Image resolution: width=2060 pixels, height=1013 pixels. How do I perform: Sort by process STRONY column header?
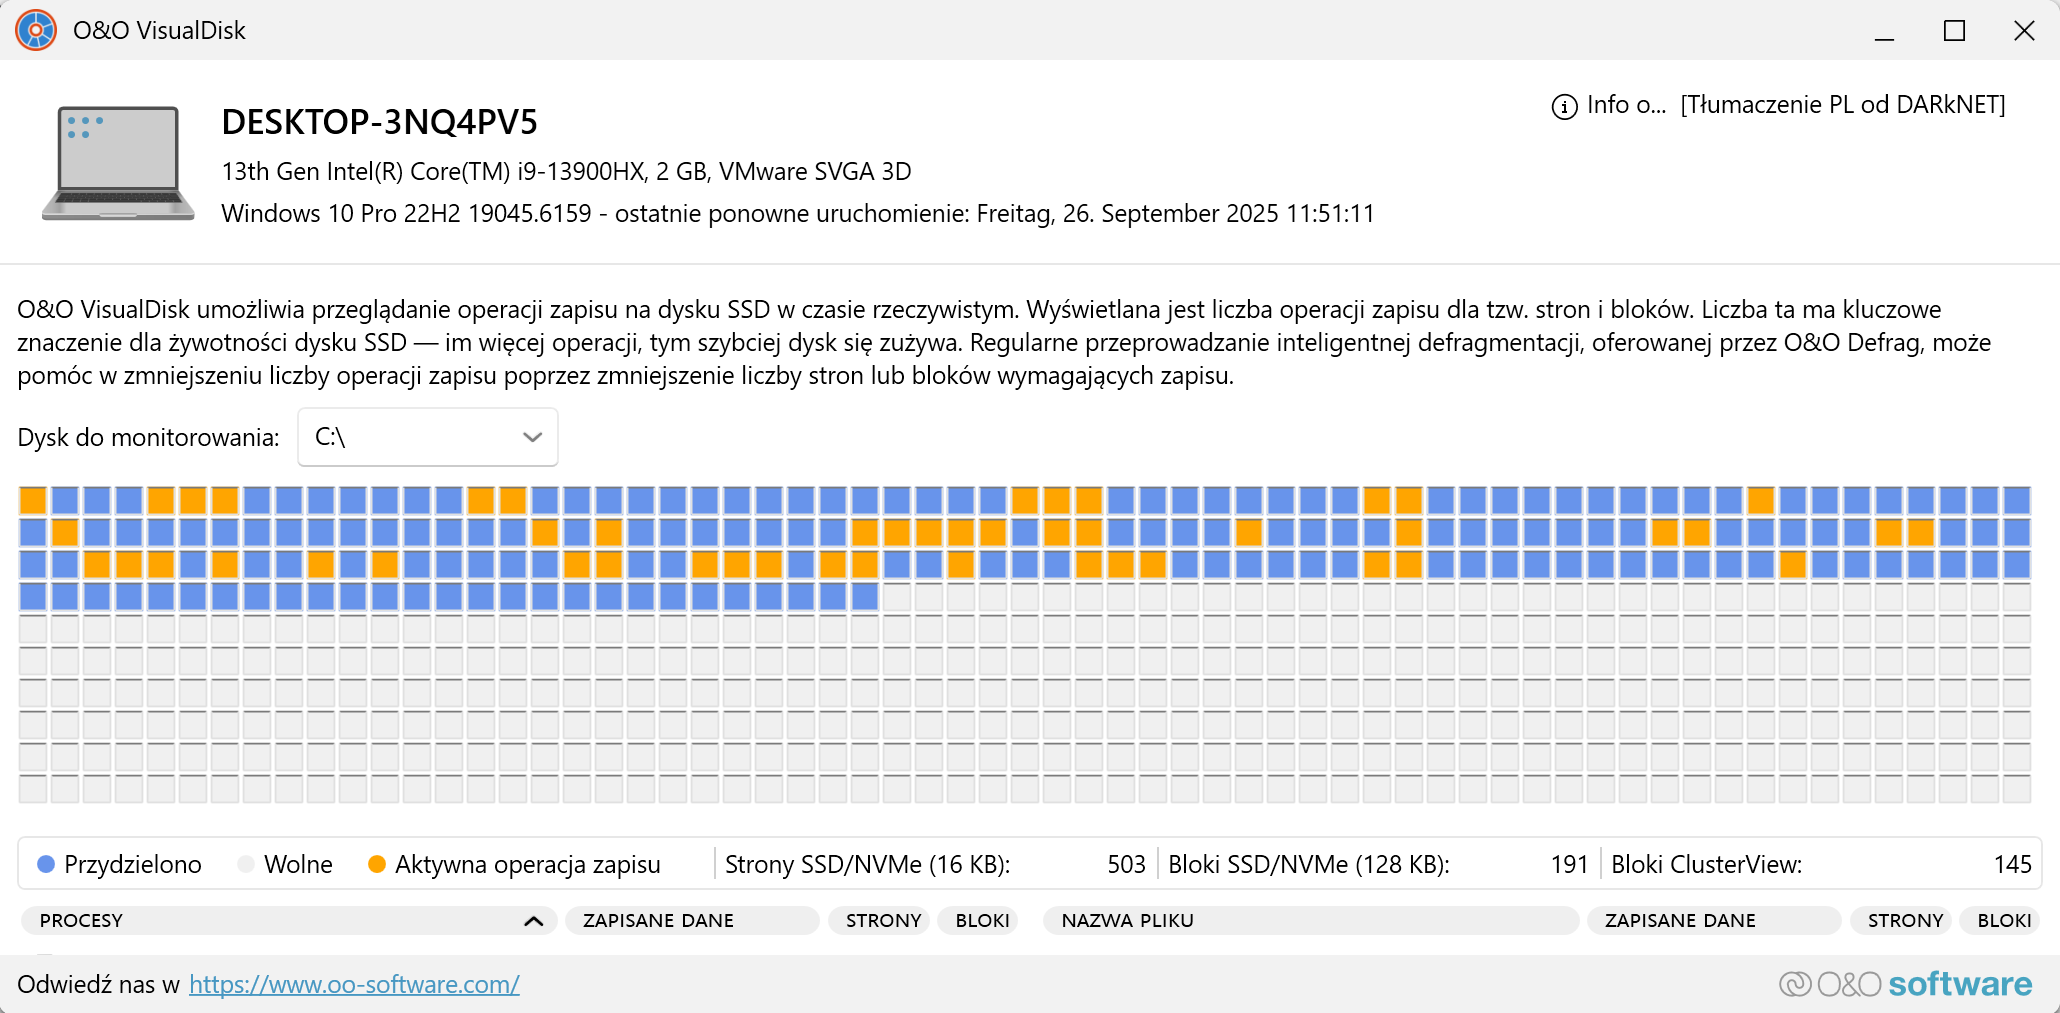(x=880, y=920)
